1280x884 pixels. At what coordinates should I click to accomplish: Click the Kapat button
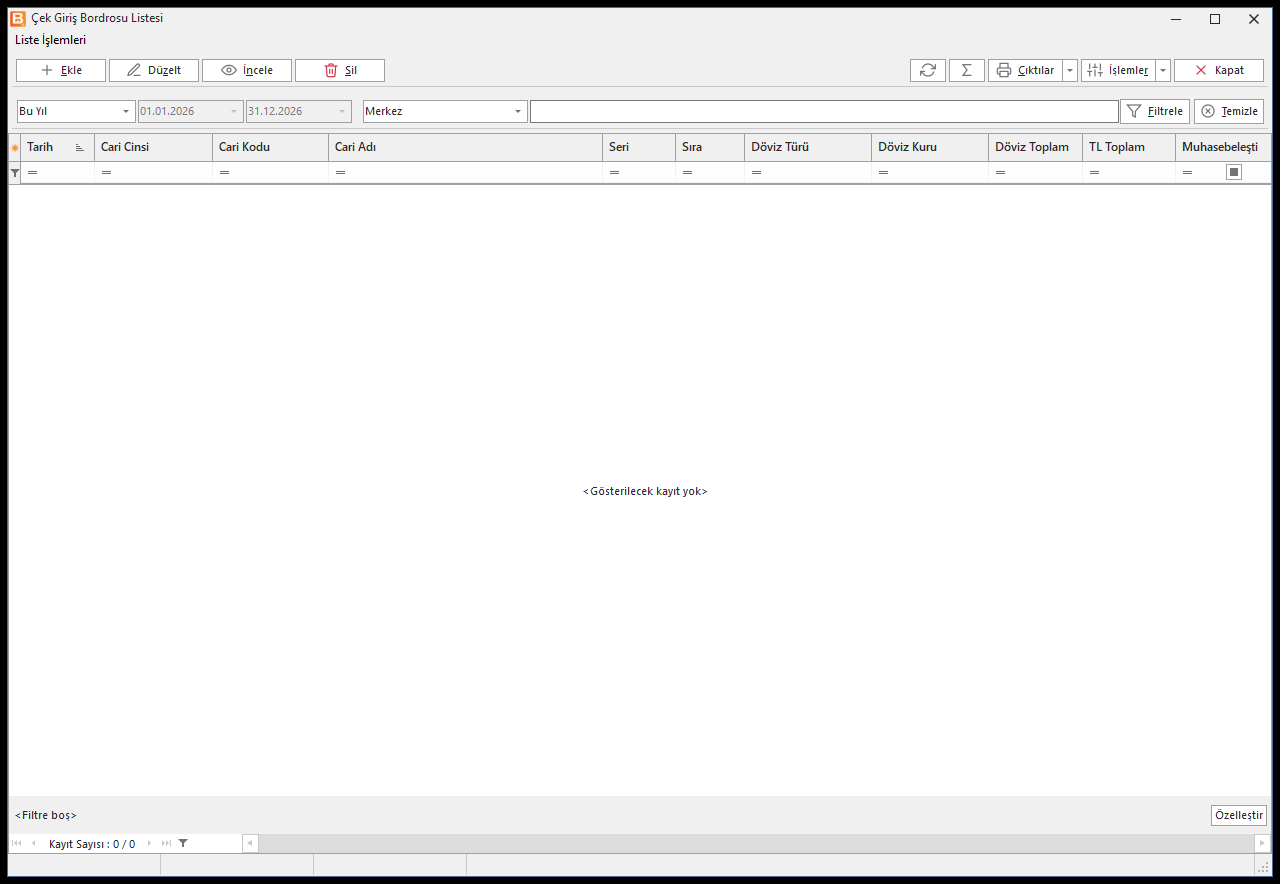[x=1219, y=70]
